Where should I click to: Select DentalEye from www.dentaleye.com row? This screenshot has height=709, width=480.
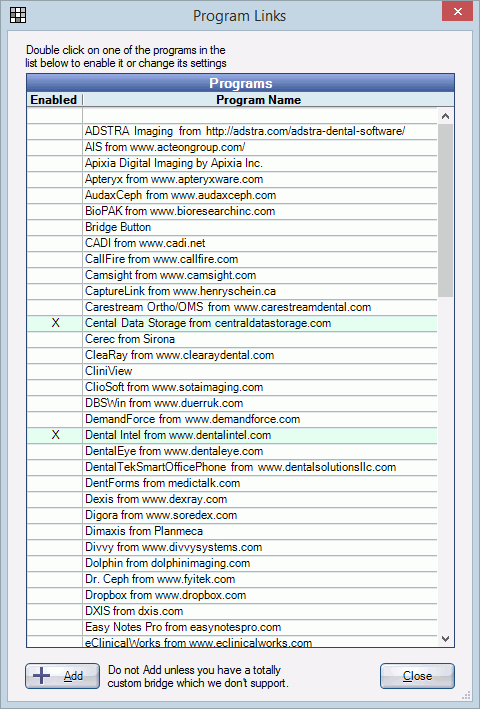pos(232,451)
